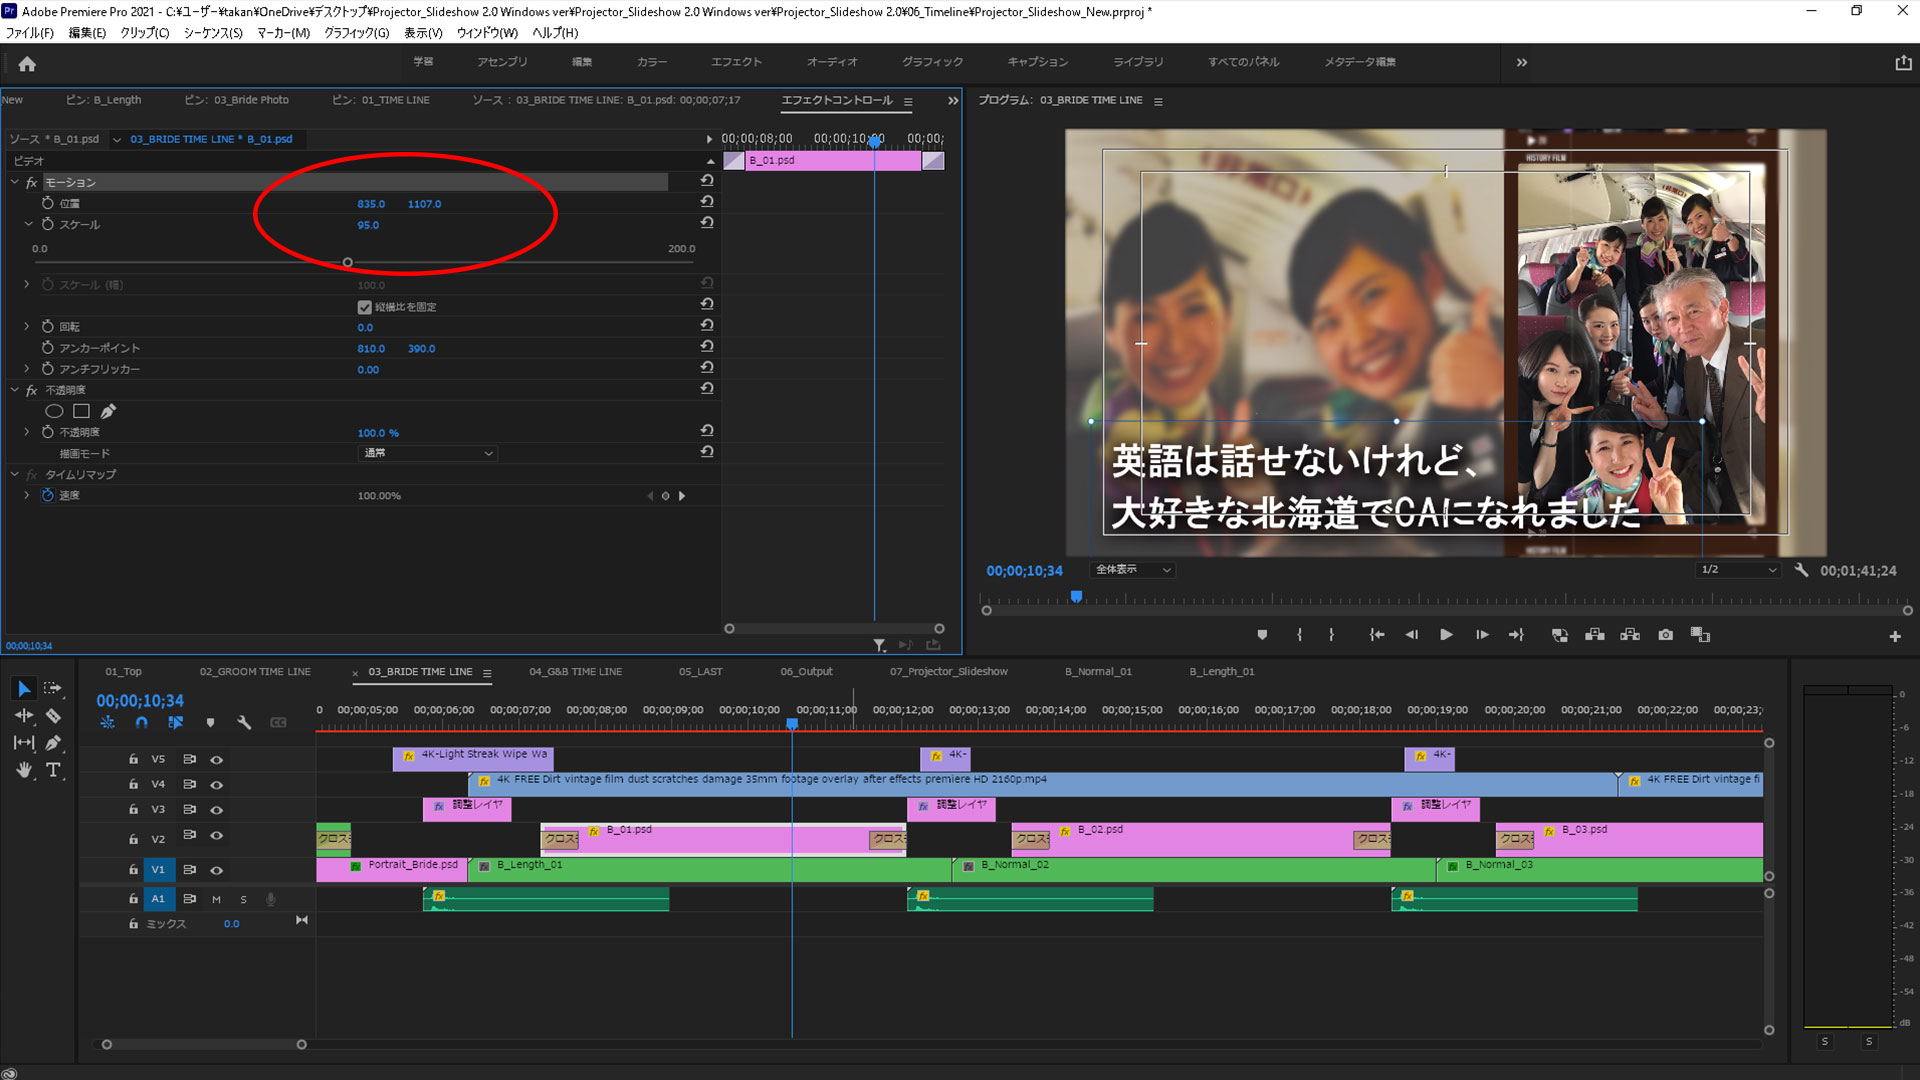Screen dimensions: 1920x1080
Task: Create rectangle opacity mask
Action: pyautogui.click(x=82, y=411)
